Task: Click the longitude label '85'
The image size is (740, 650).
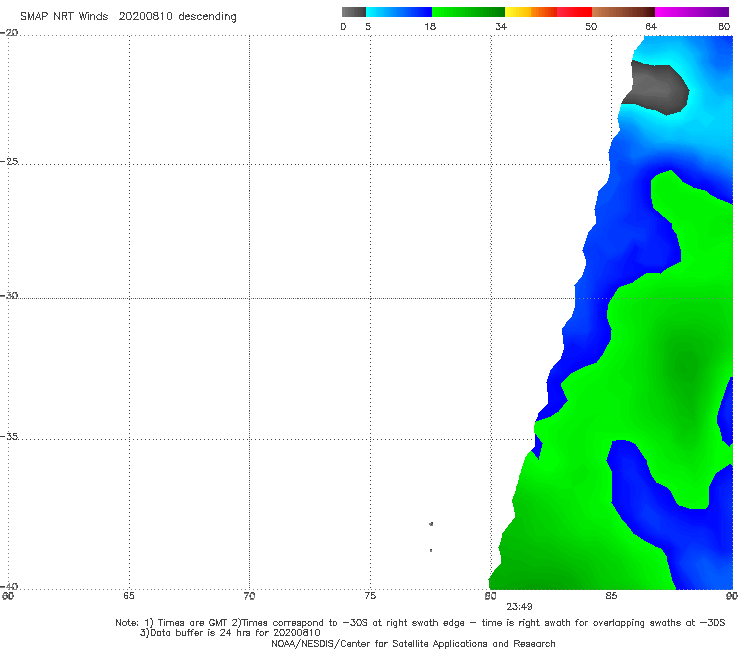Action: point(611,596)
